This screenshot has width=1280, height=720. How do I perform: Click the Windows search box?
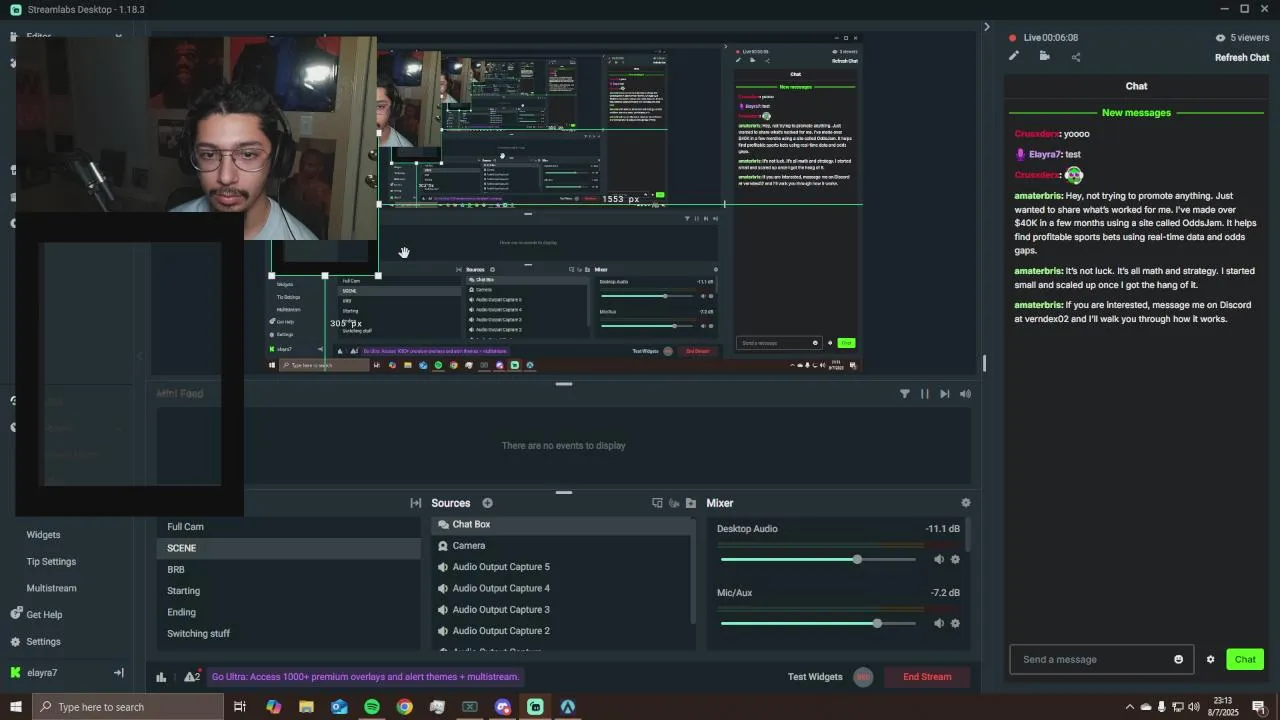pyautogui.click(x=128, y=707)
